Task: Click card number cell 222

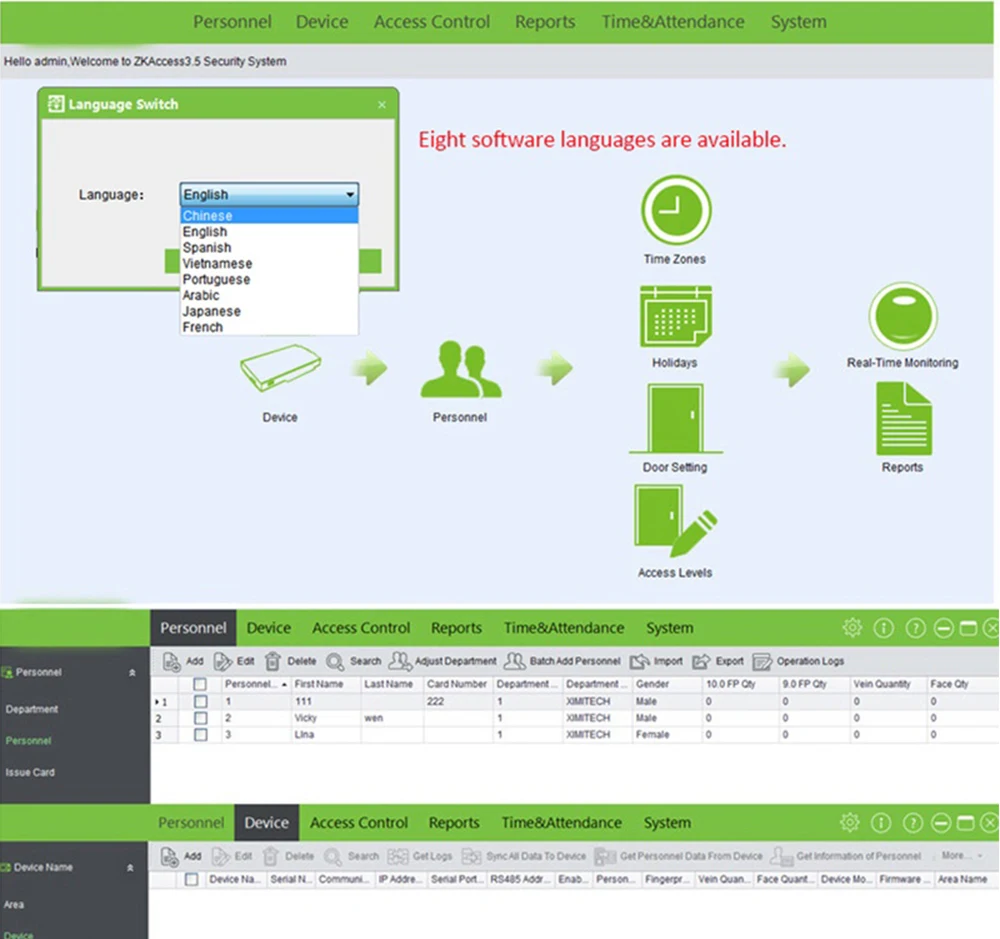Action: (x=459, y=702)
